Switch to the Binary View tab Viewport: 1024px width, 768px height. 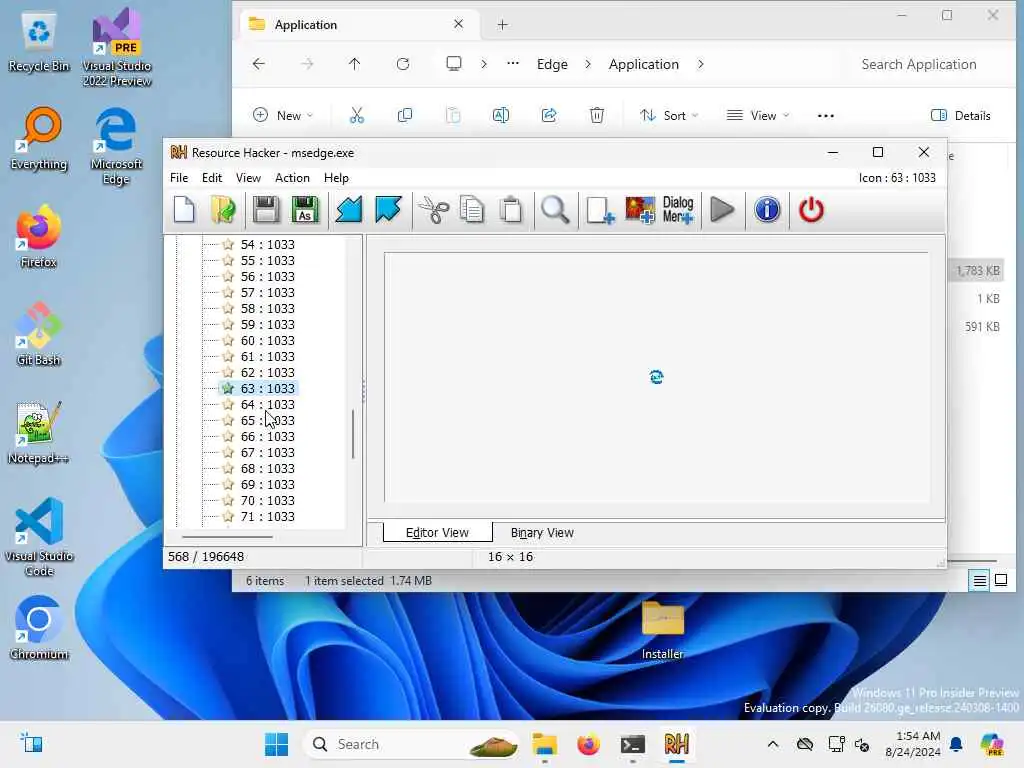pyautogui.click(x=542, y=532)
